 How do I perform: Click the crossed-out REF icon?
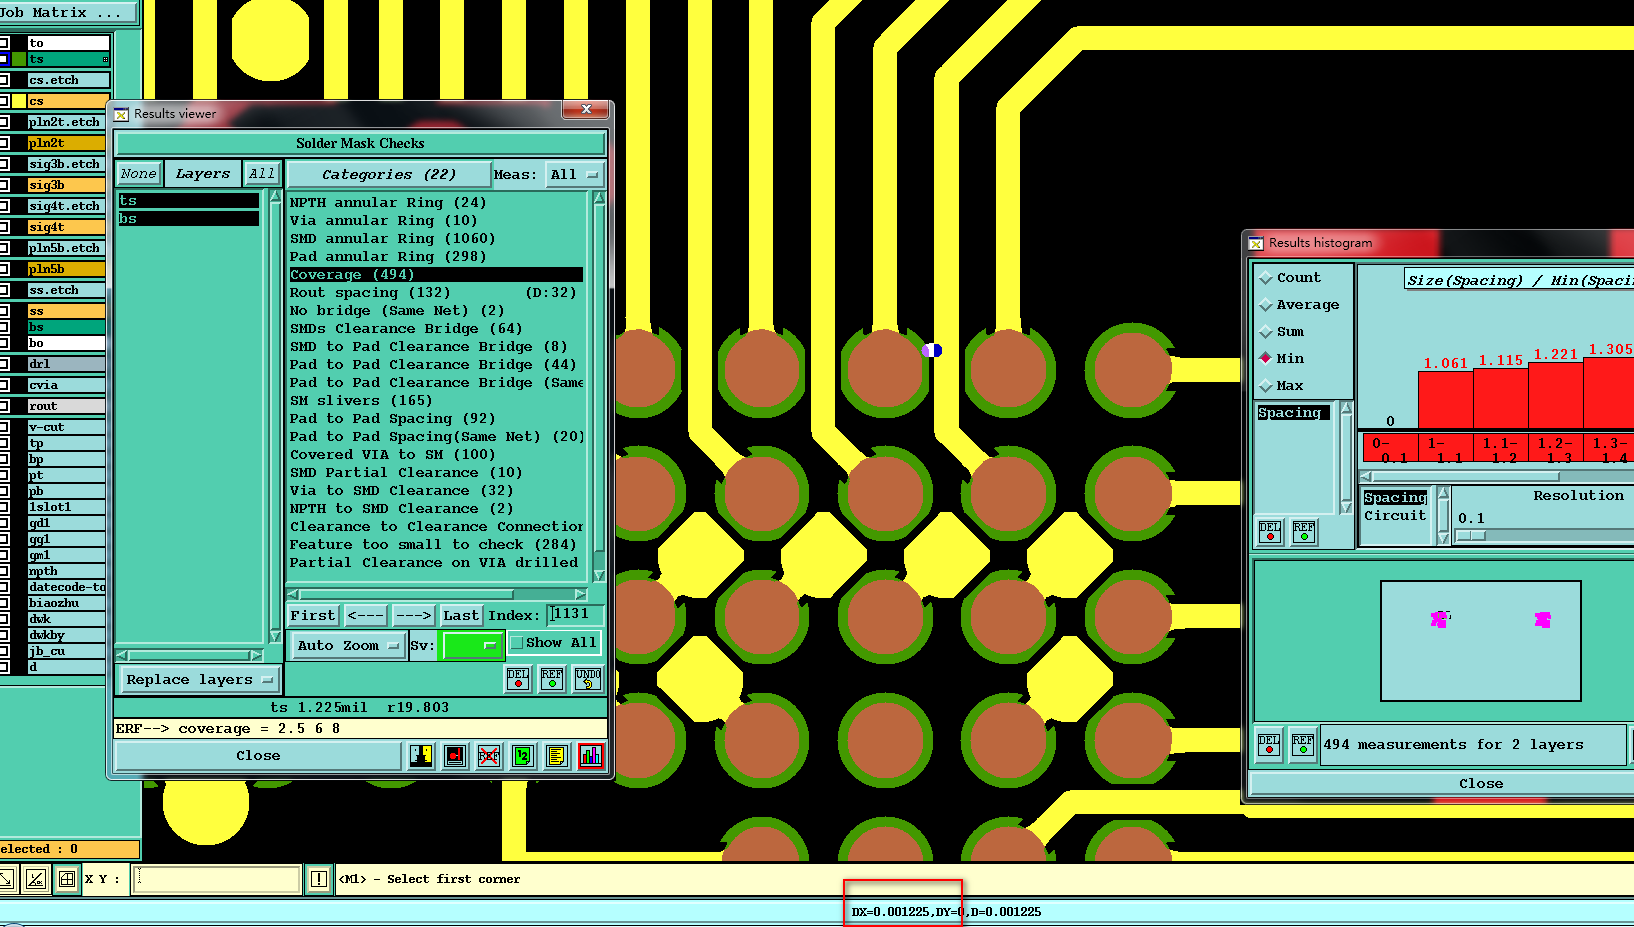(x=489, y=756)
